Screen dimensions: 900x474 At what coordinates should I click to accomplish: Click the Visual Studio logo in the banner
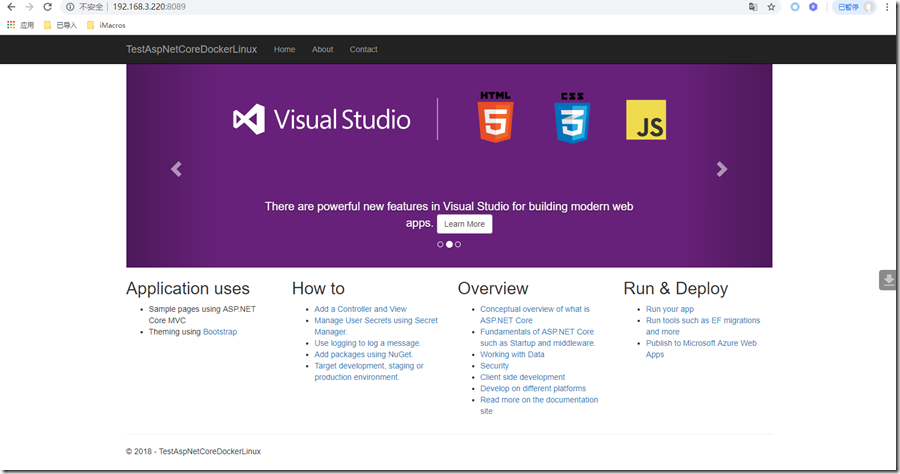(321, 119)
